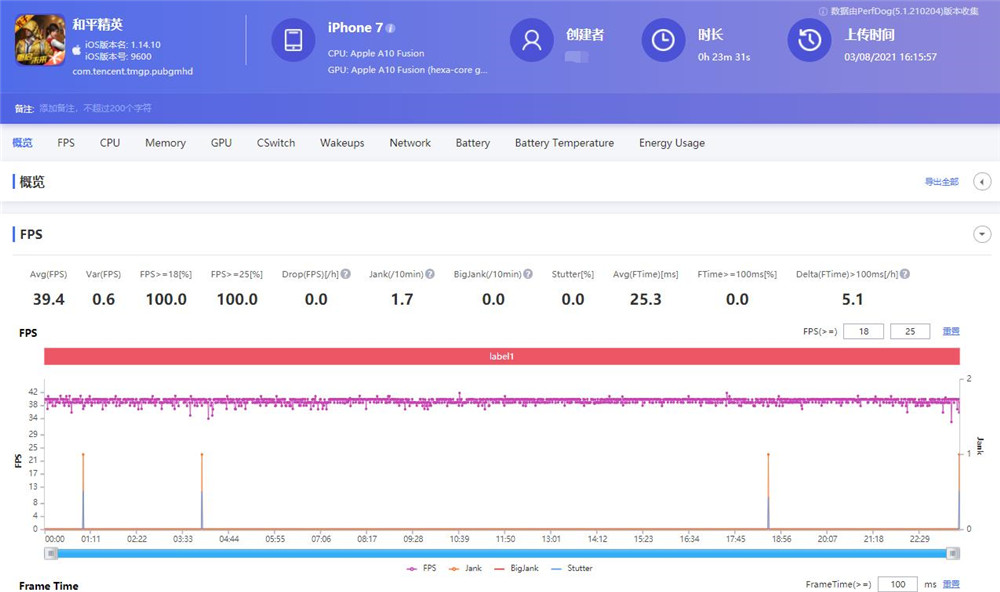The height and width of the screenshot is (592, 1000).
Task: Click the device tablet icon
Action: (293, 40)
